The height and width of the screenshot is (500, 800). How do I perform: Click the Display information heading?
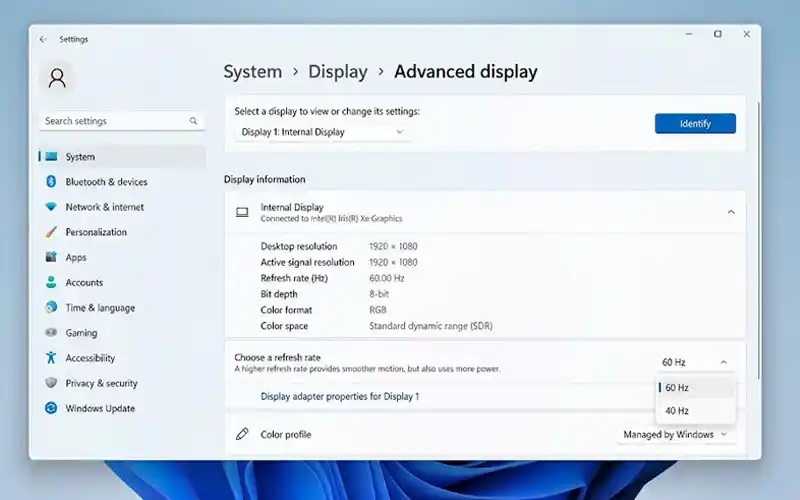pyautogui.click(x=264, y=180)
